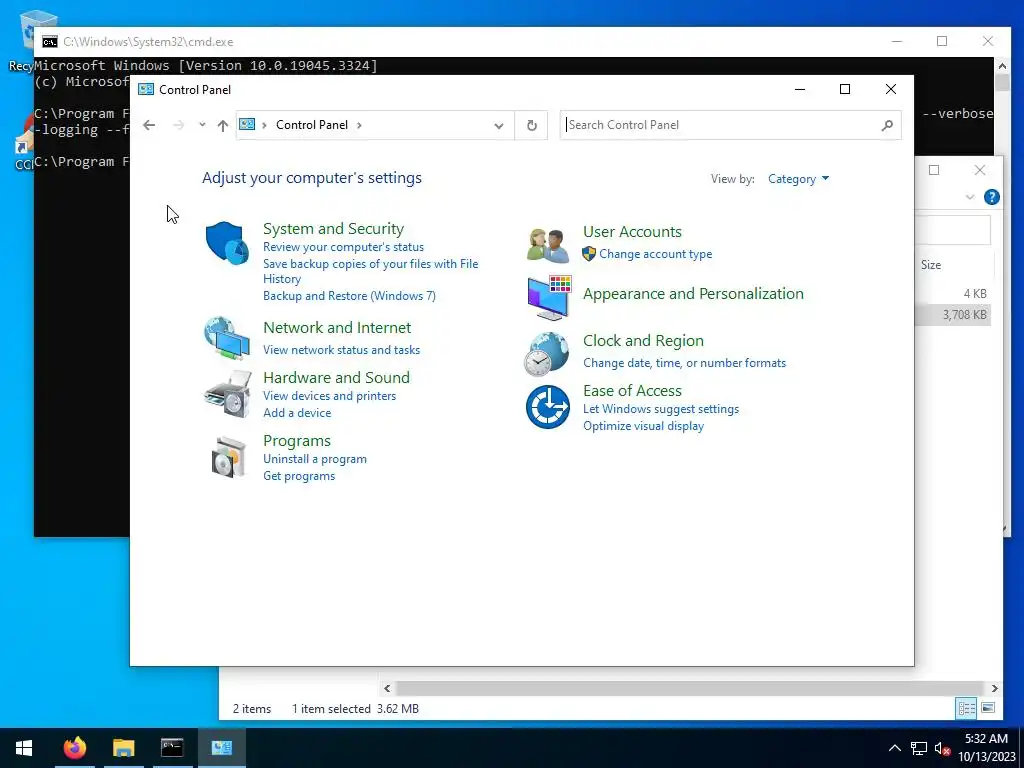
Task: Click Uninstall a program
Action: point(315,459)
